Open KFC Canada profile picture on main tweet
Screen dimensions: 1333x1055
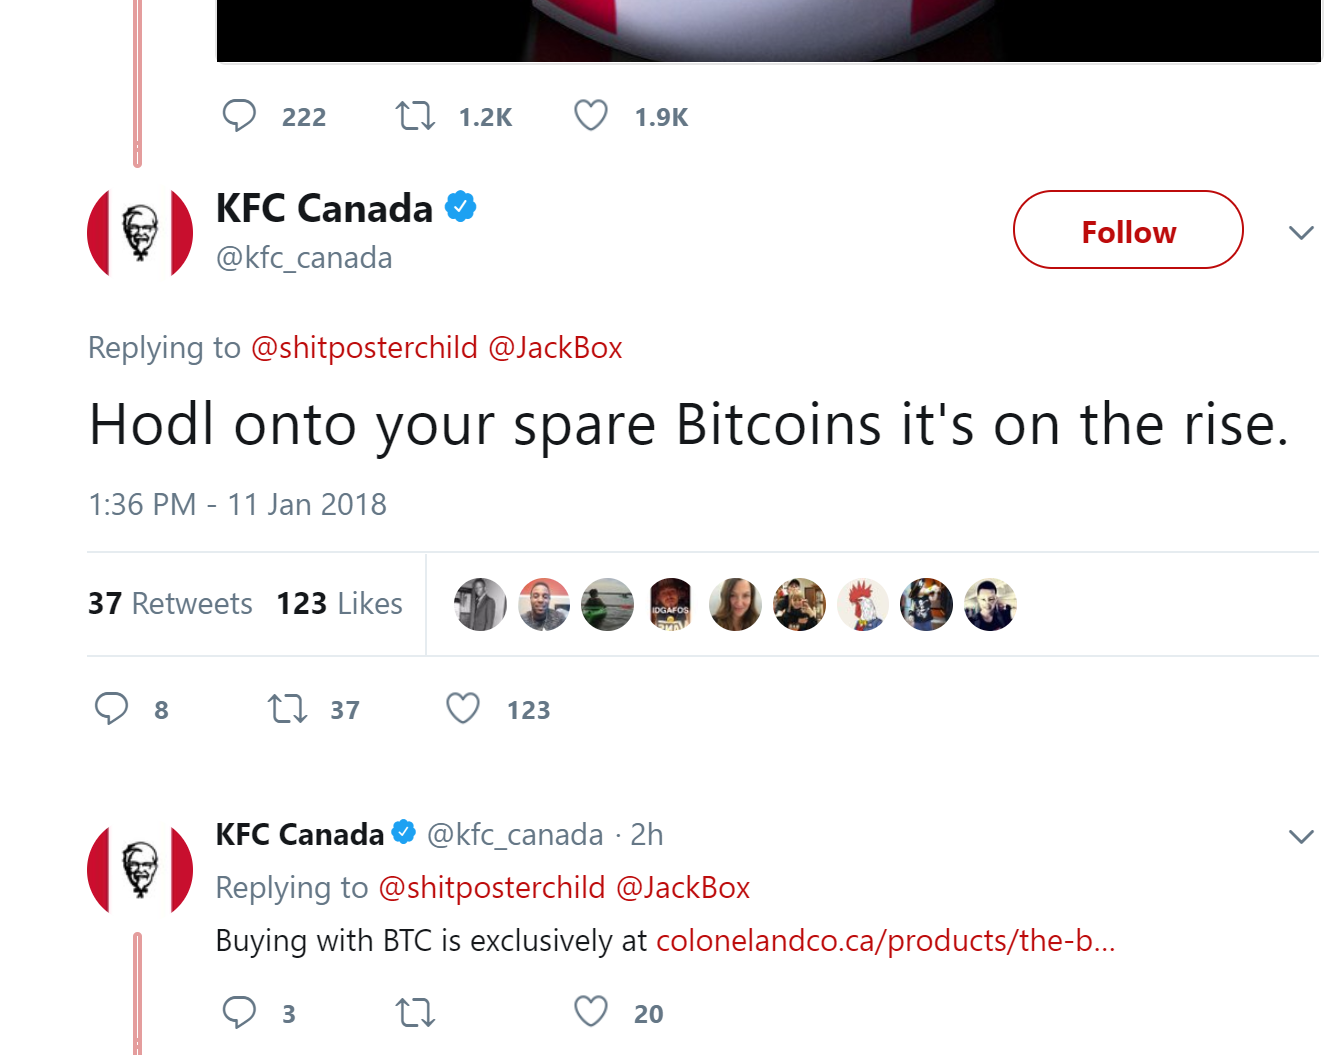[140, 232]
